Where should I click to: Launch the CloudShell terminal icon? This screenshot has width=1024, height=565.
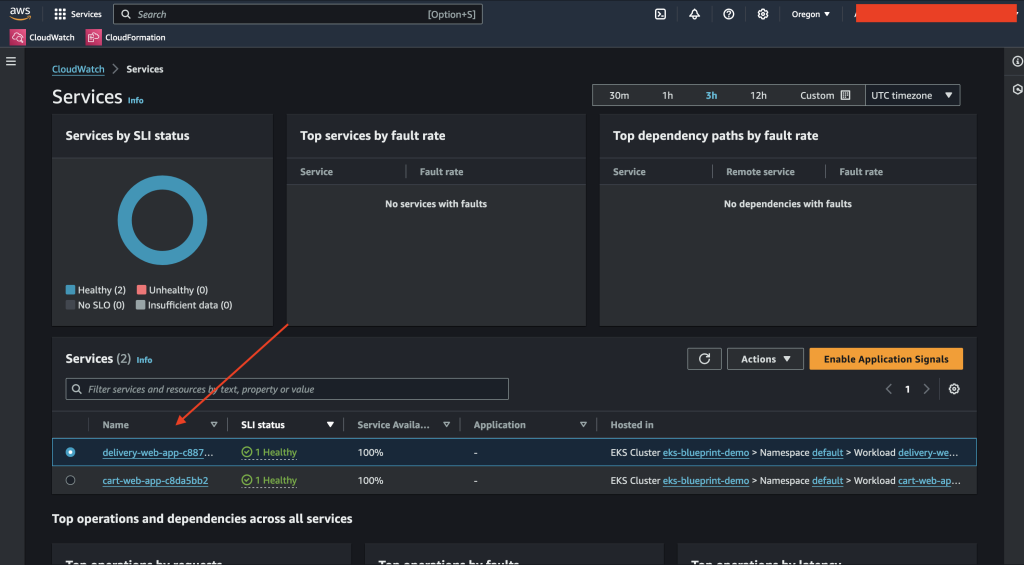tap(660, 14)
